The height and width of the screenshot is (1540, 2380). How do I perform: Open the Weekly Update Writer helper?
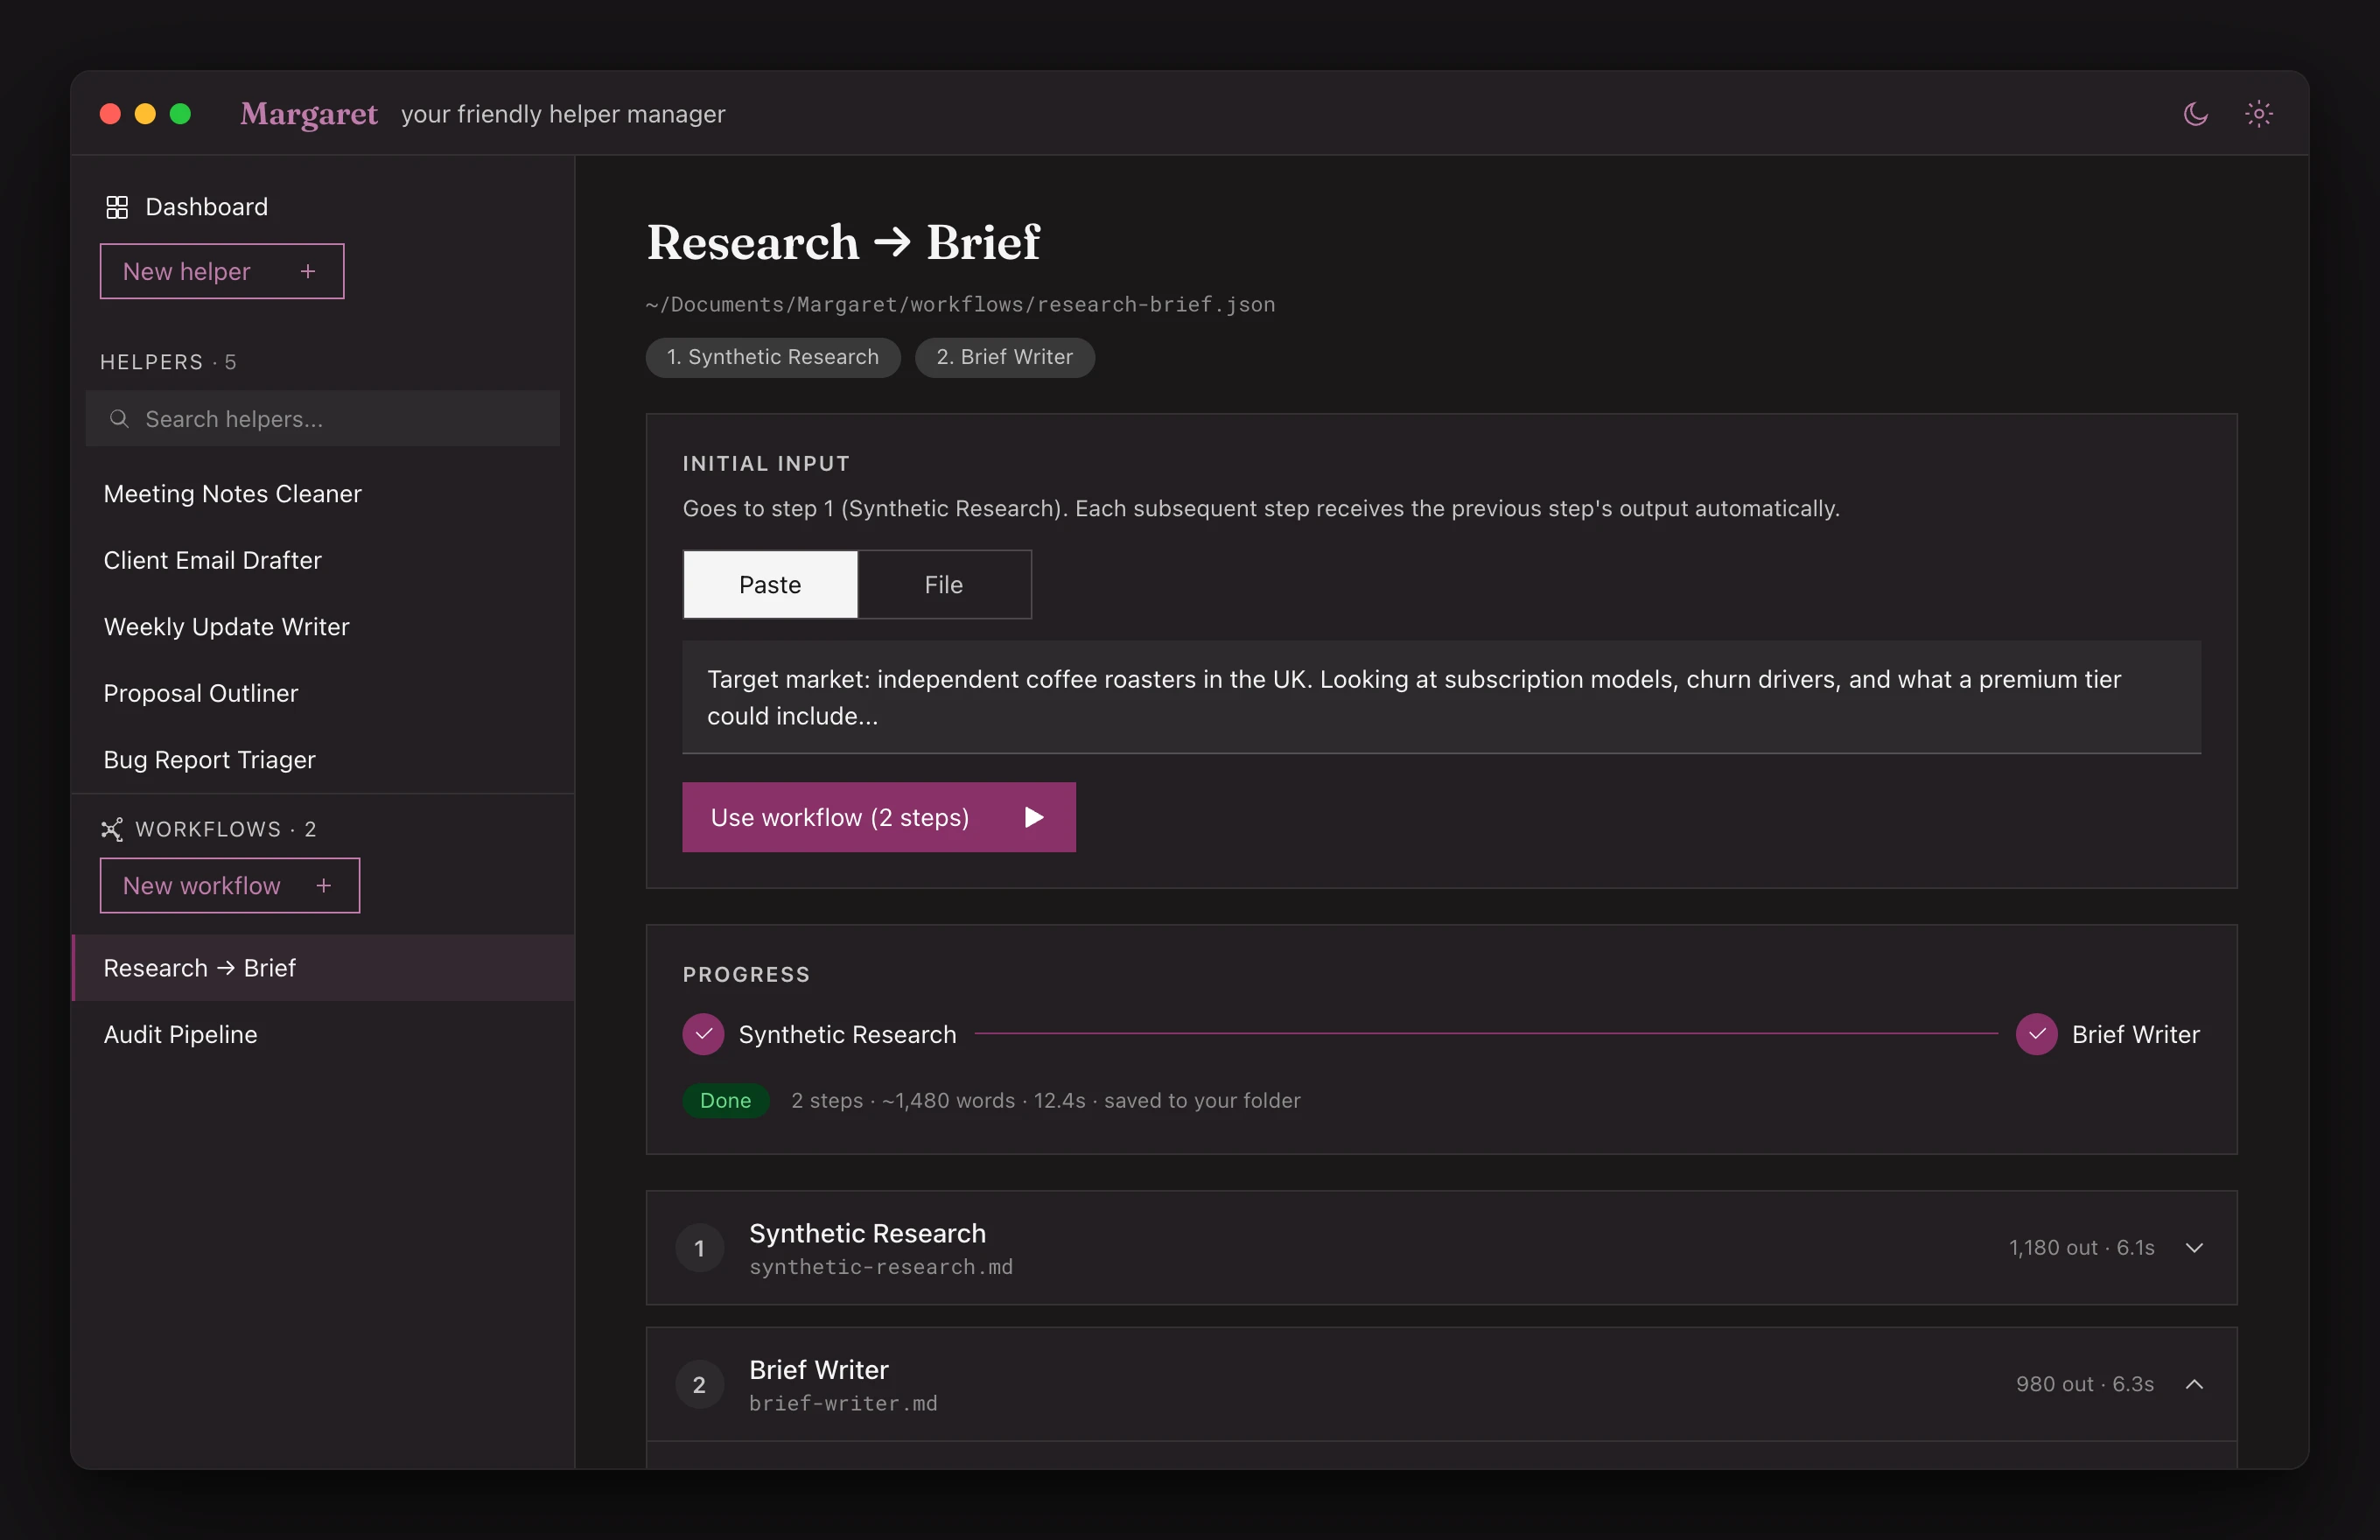(323, 627)
